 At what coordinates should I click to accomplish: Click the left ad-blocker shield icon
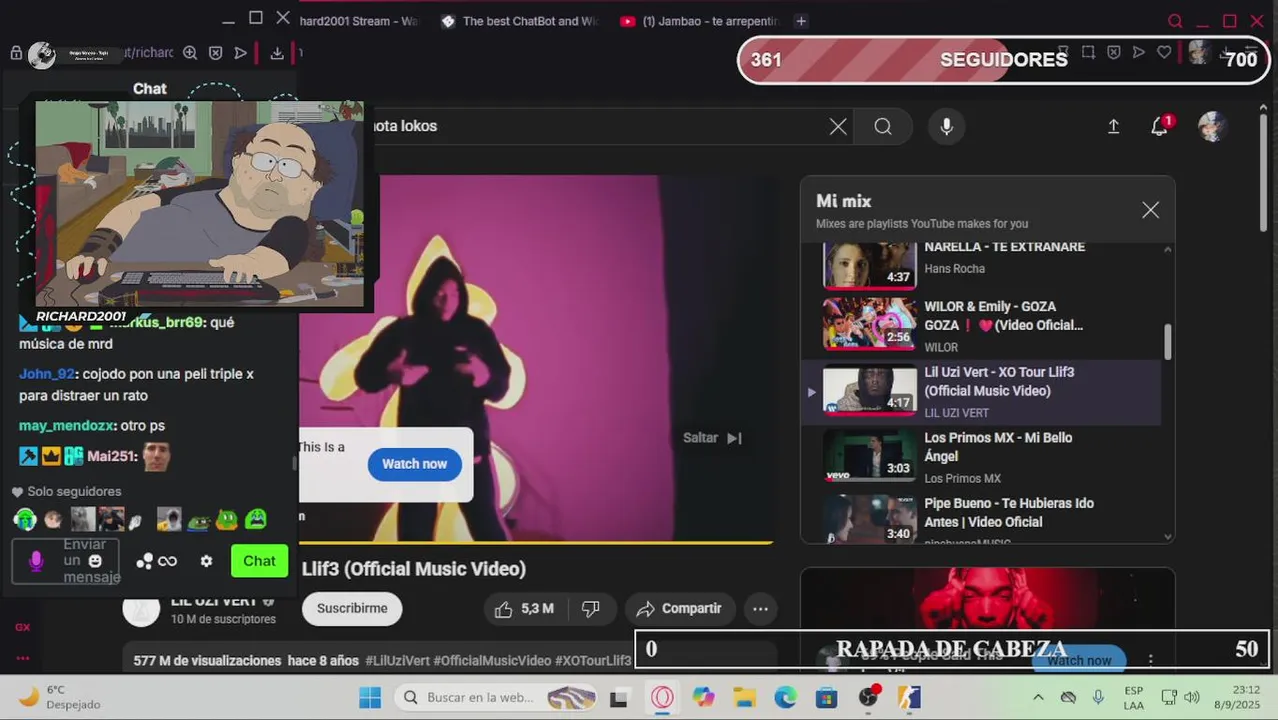[215, 53]
